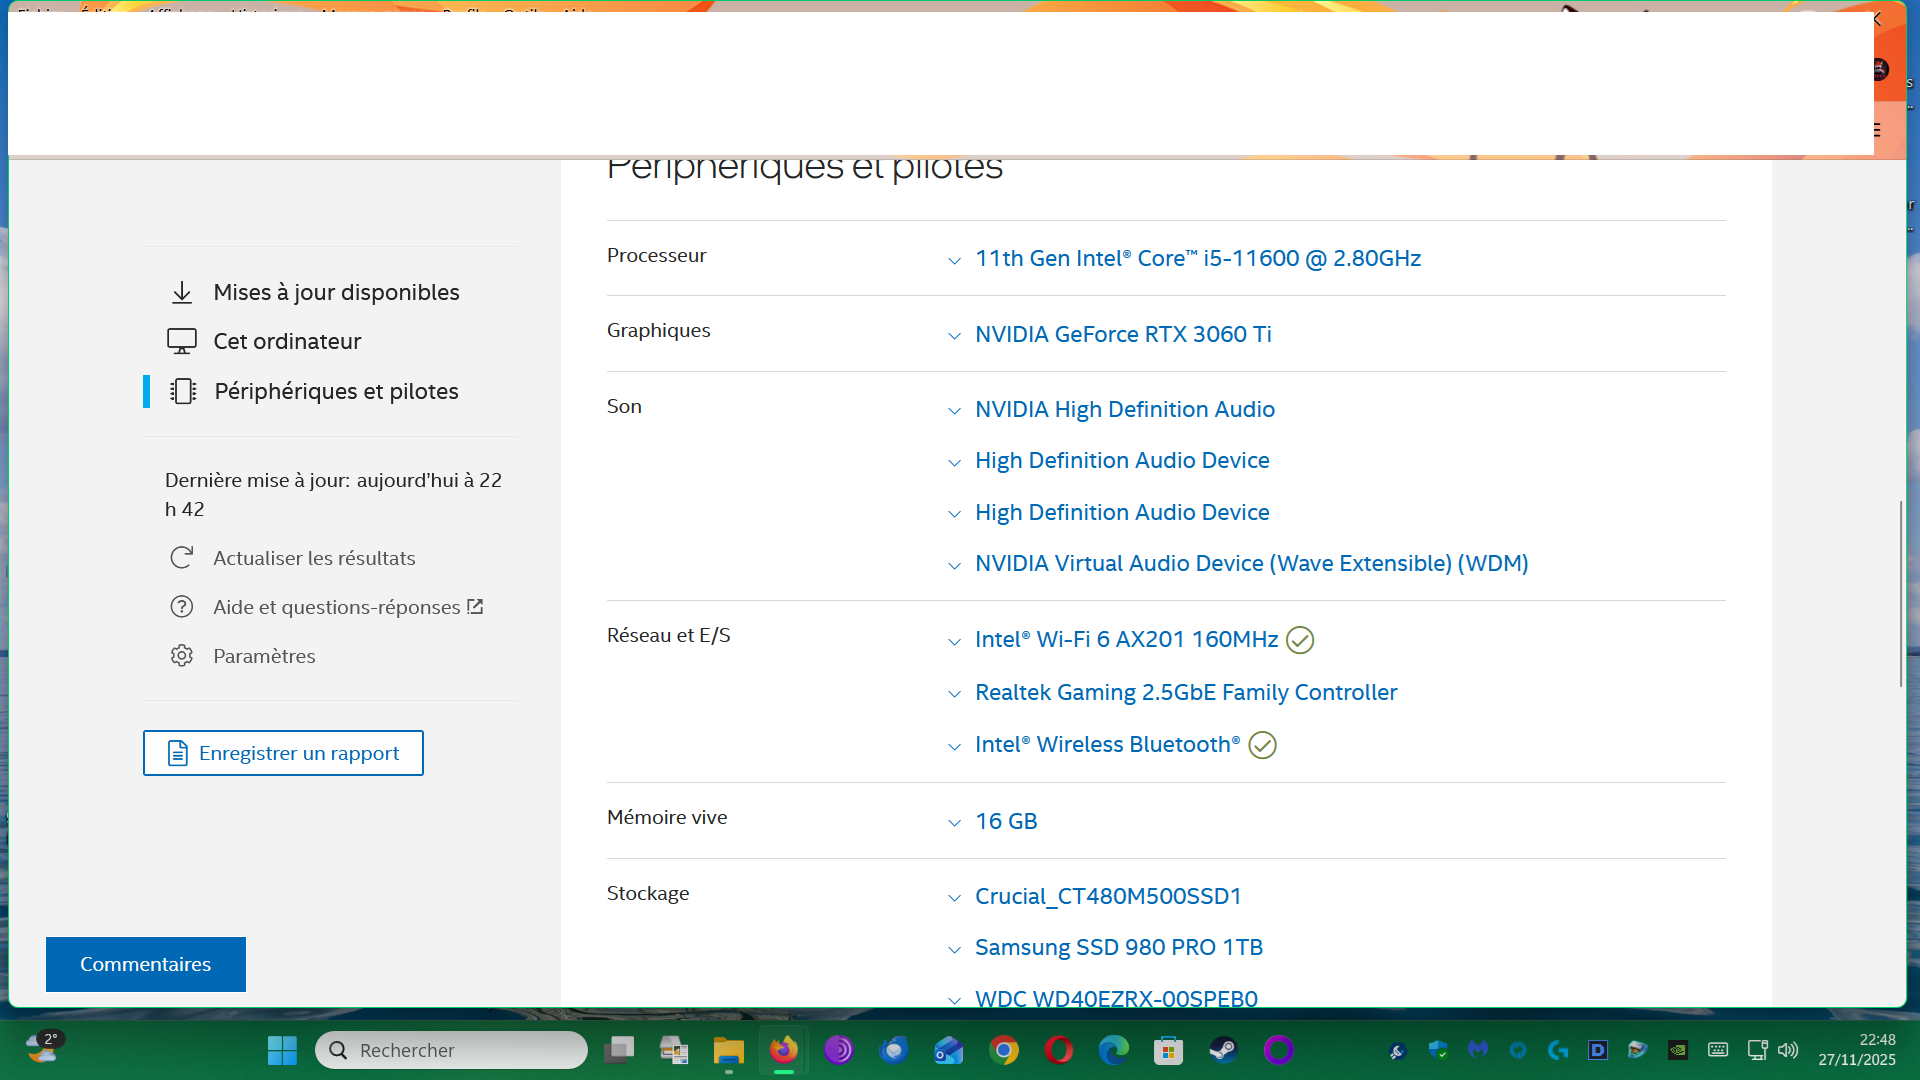Open Steam from the taskbar
The image size is (1920, 1080).
(1223, 1050)
